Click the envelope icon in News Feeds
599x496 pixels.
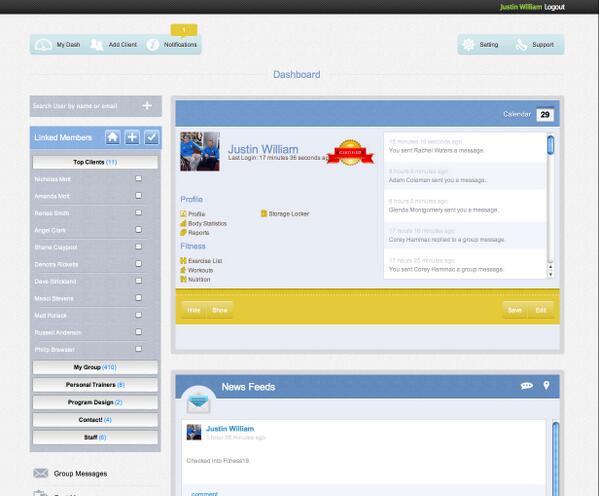pos(198,404)
